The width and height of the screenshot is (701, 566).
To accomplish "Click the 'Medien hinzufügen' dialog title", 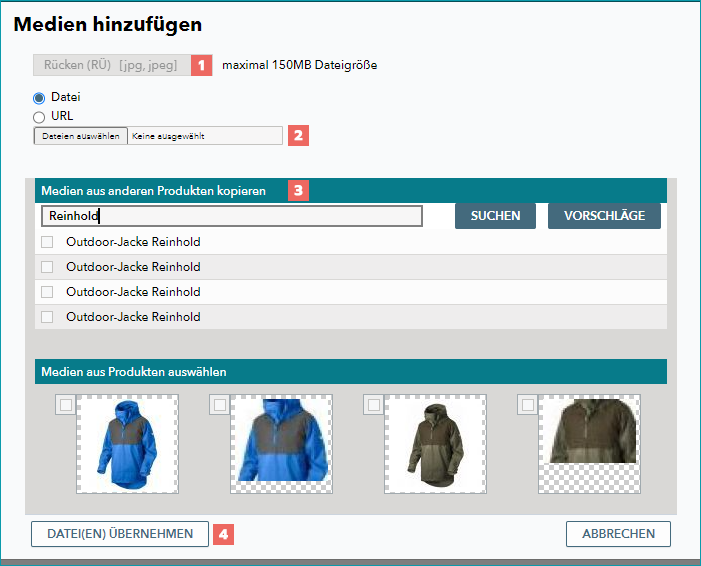I will [108, 24].
